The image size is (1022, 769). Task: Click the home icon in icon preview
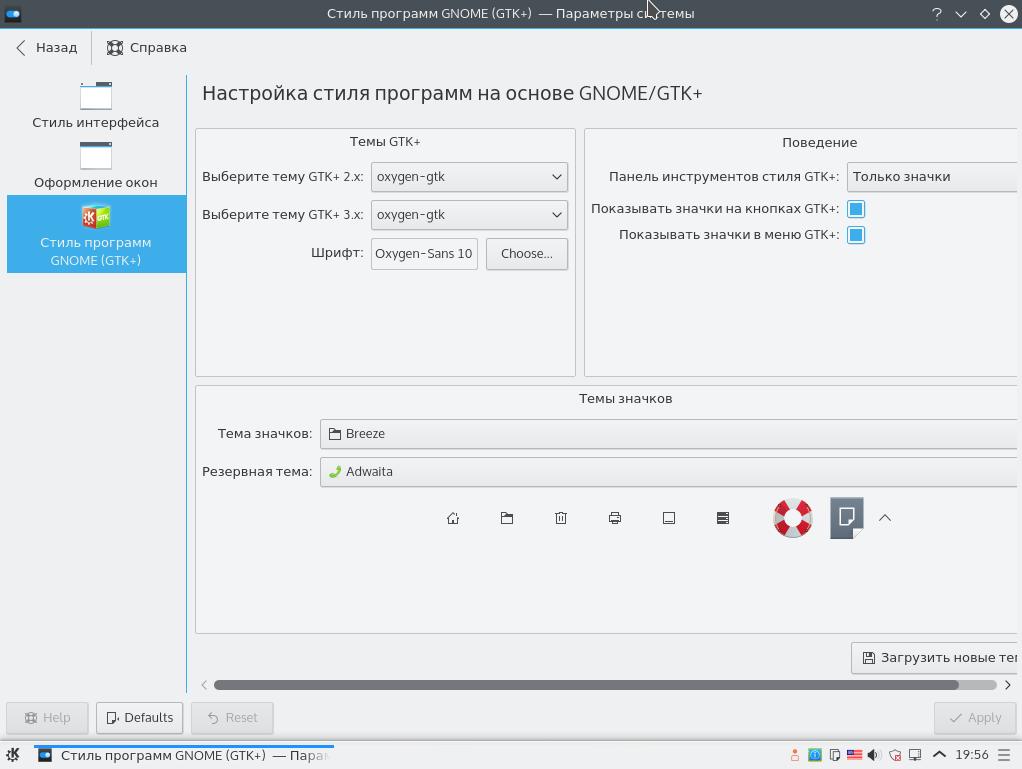tap(453, 518)
